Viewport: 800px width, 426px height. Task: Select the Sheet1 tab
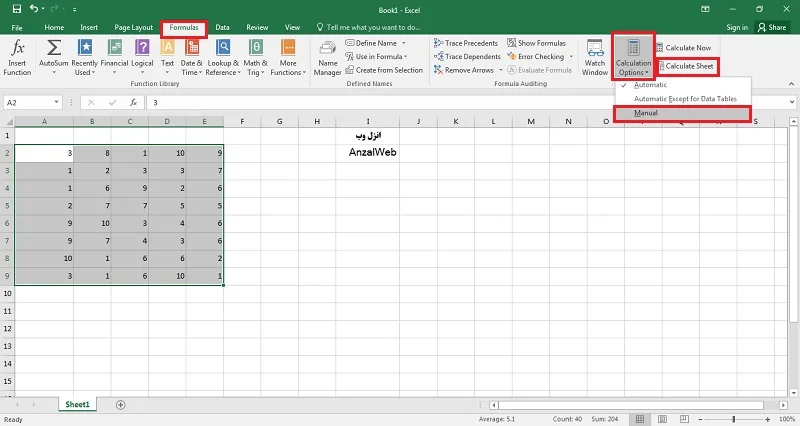(77, 405)
